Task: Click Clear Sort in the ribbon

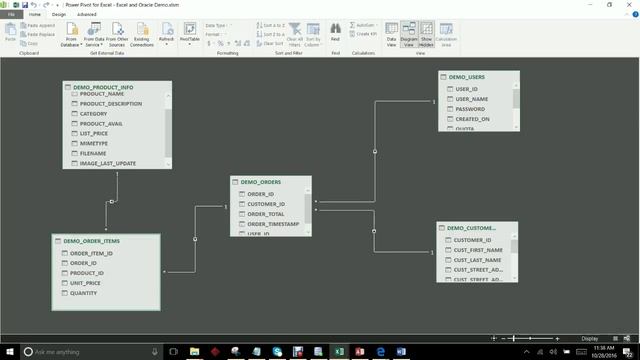Action: [x=270, y=43]
